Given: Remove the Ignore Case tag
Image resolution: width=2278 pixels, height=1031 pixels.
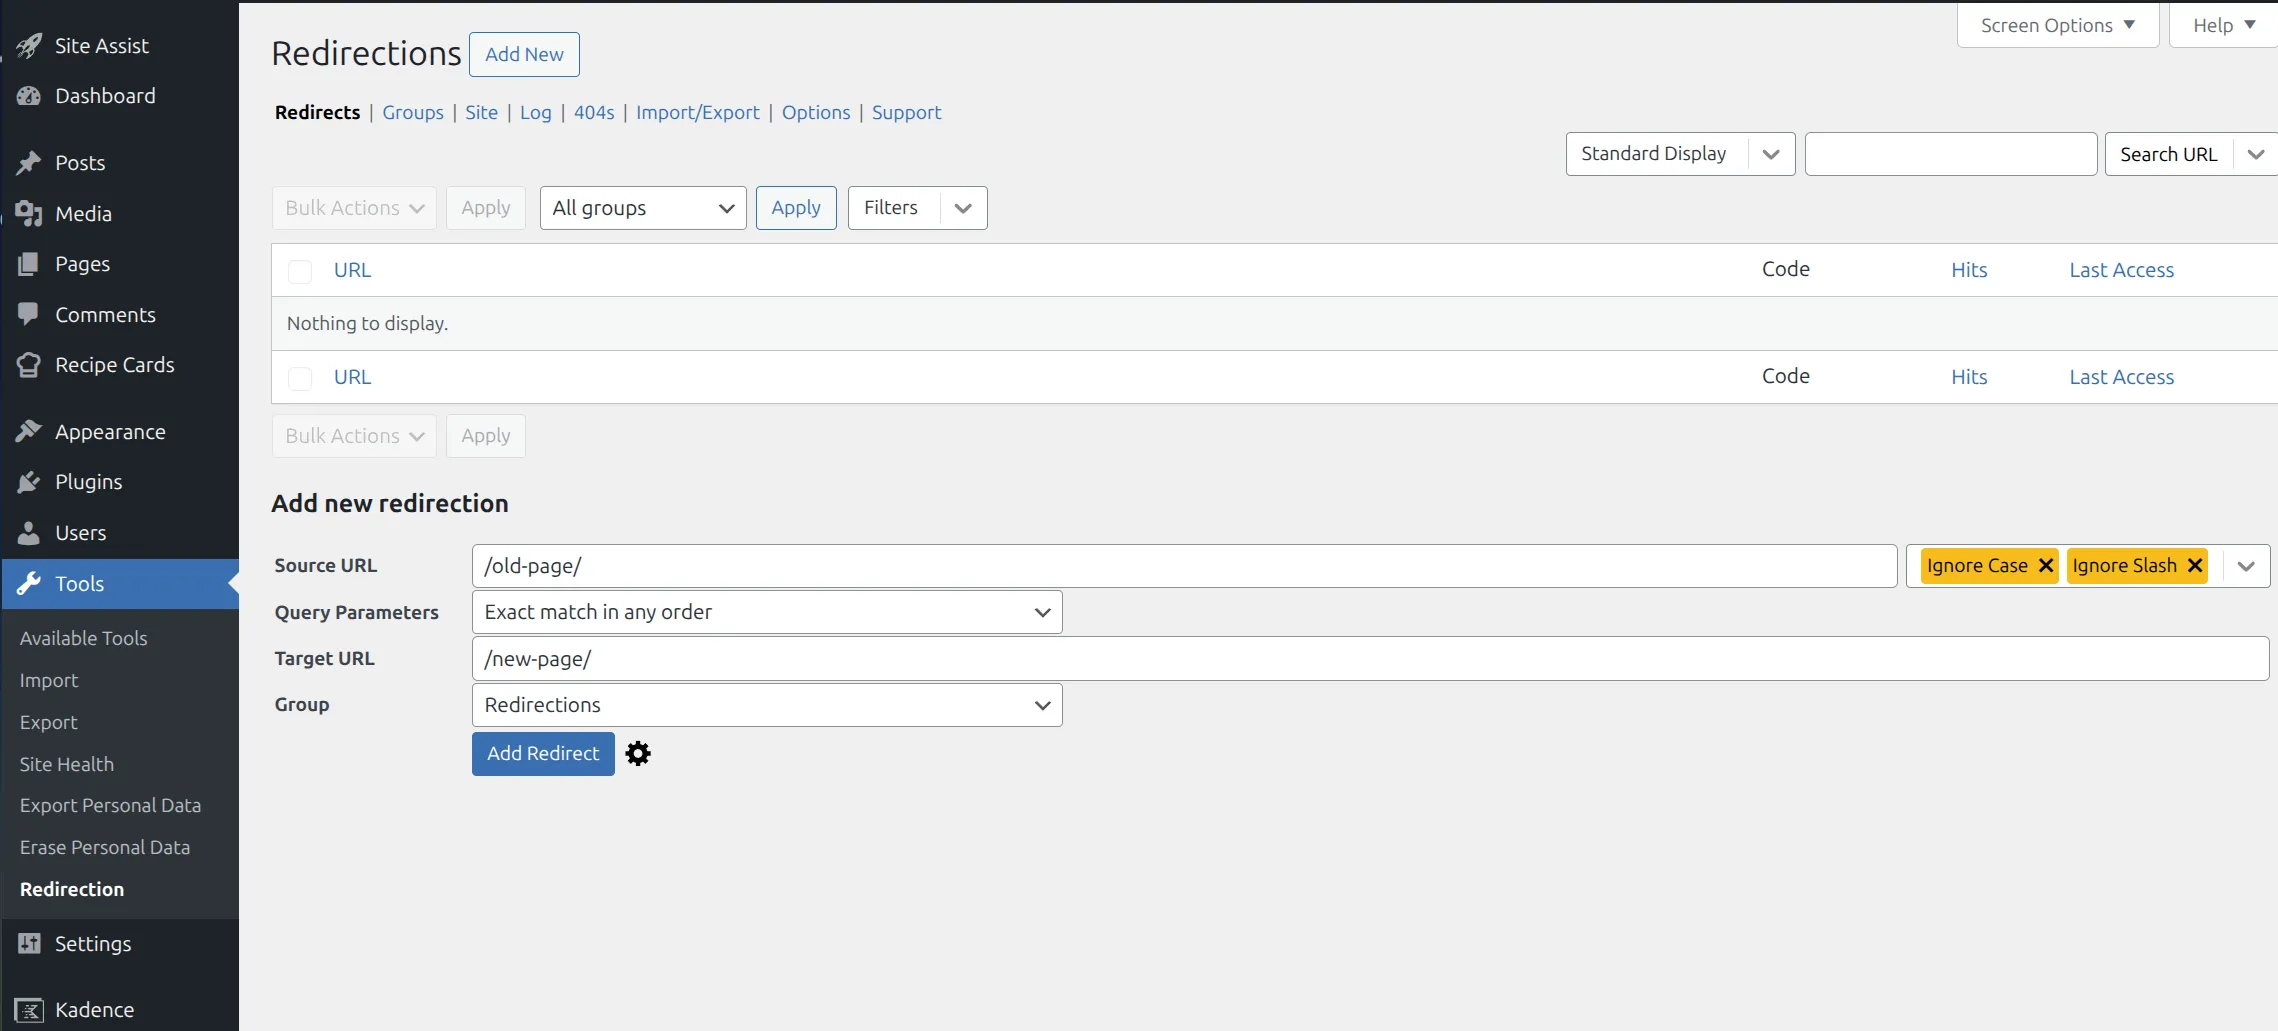Looking at the screenshot, I should click(x=2046, y=566).
